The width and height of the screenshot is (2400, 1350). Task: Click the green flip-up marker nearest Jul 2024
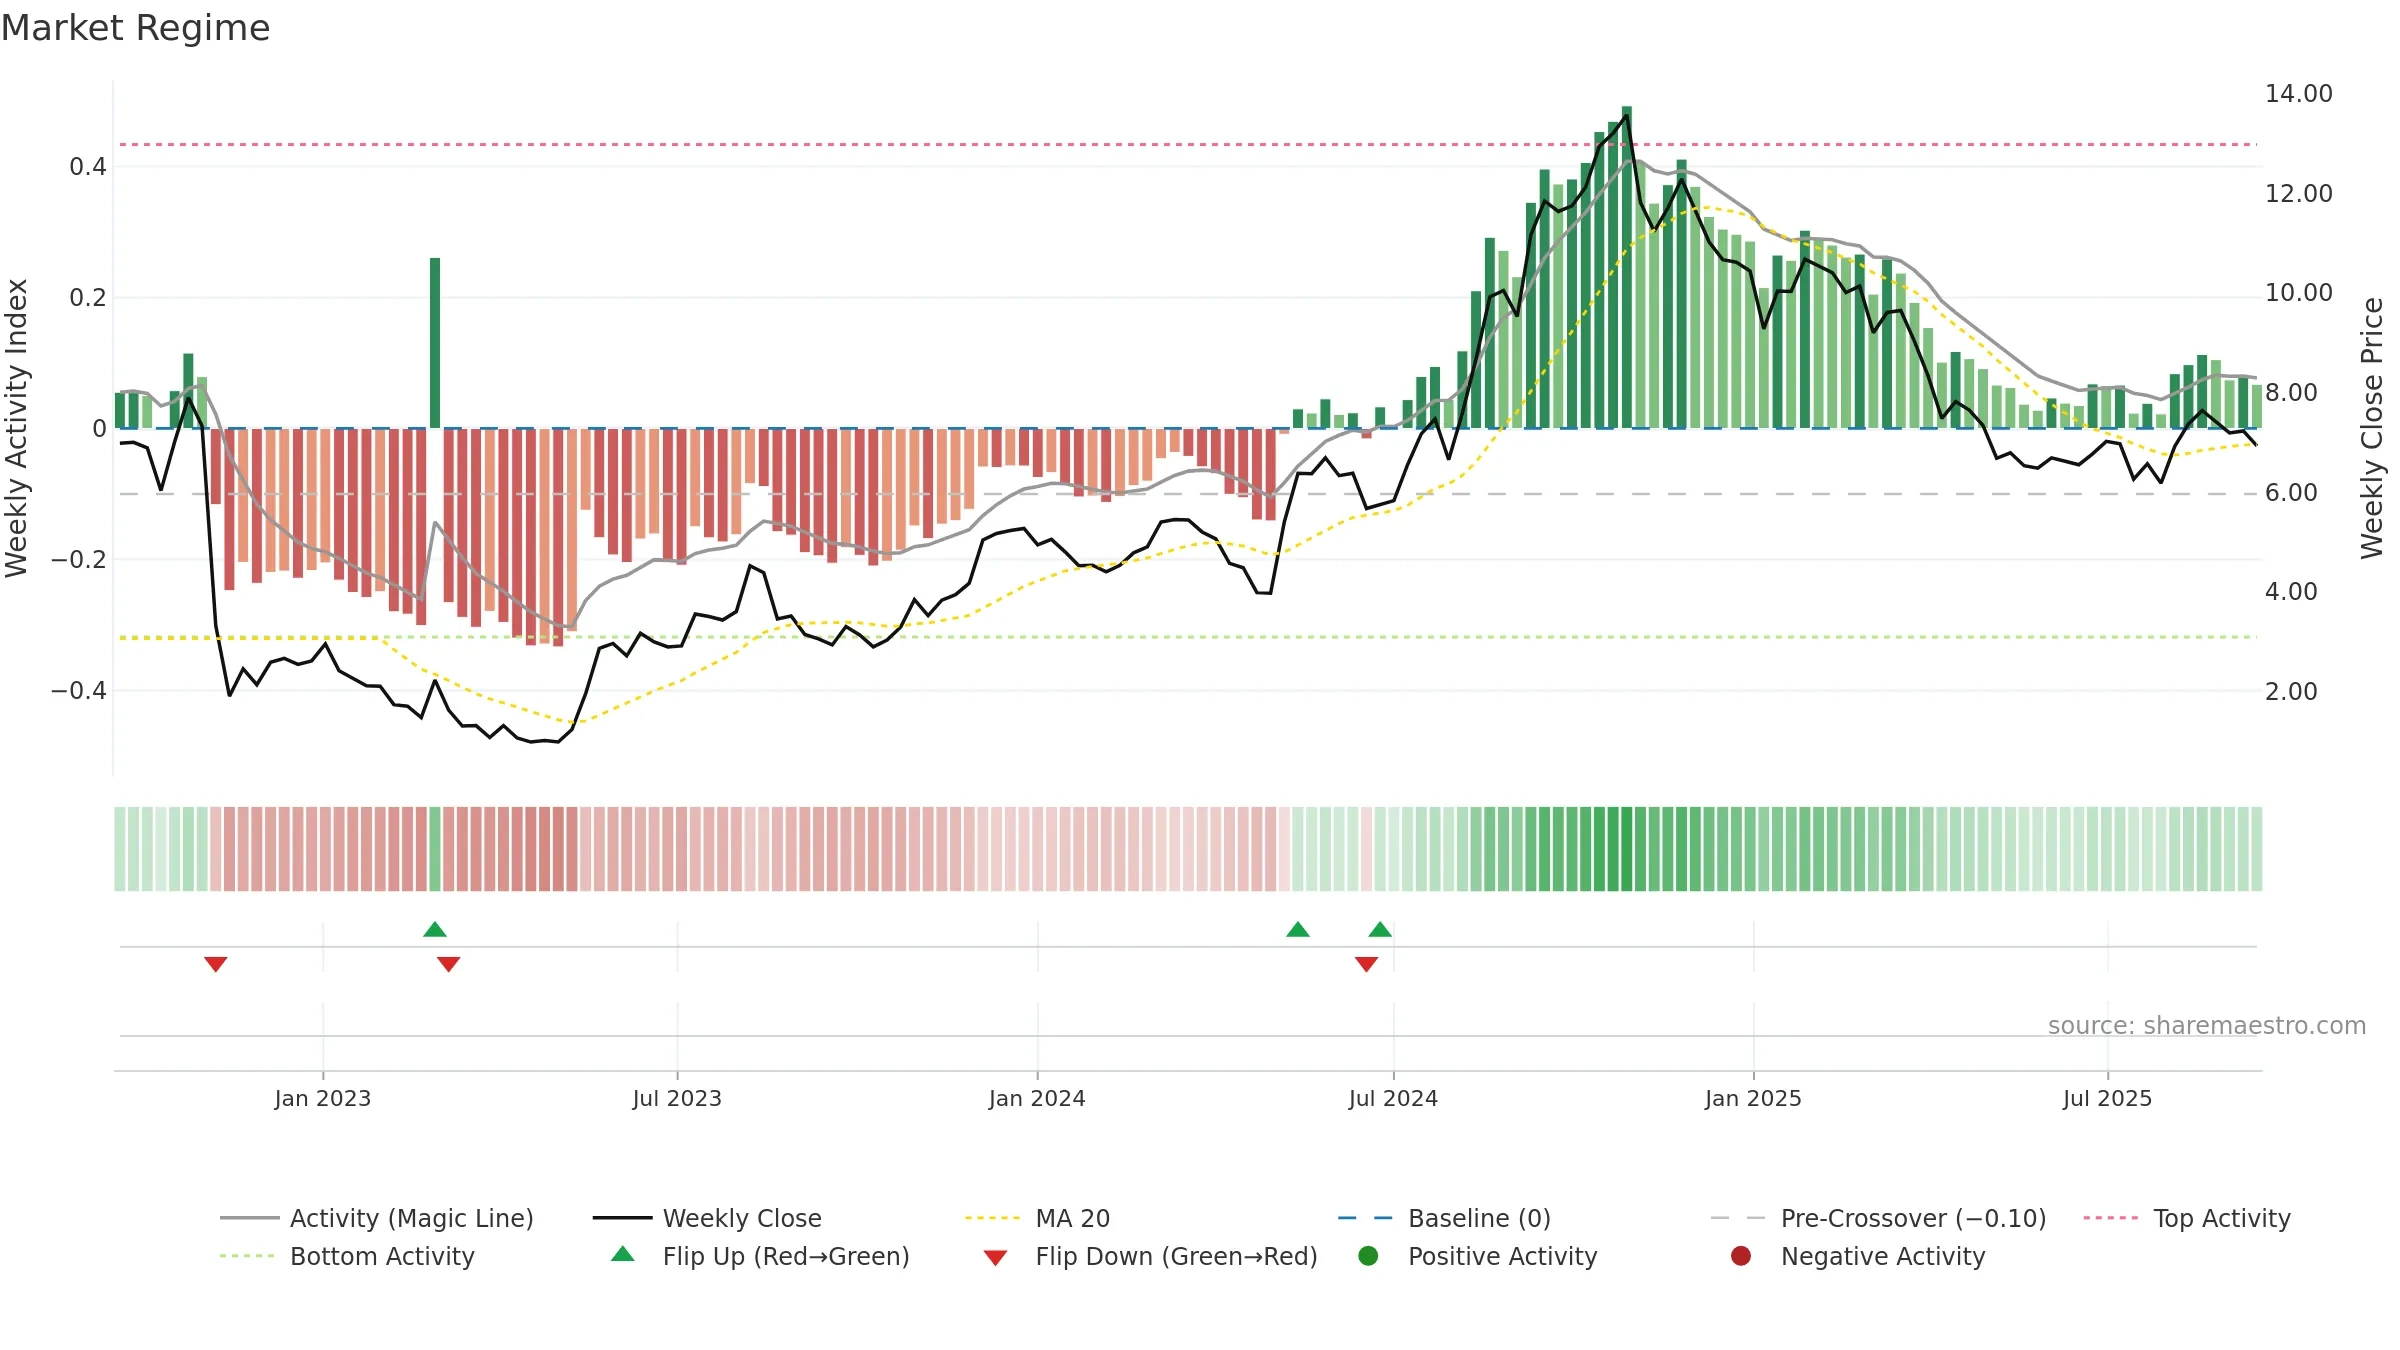coord(1380,929)
